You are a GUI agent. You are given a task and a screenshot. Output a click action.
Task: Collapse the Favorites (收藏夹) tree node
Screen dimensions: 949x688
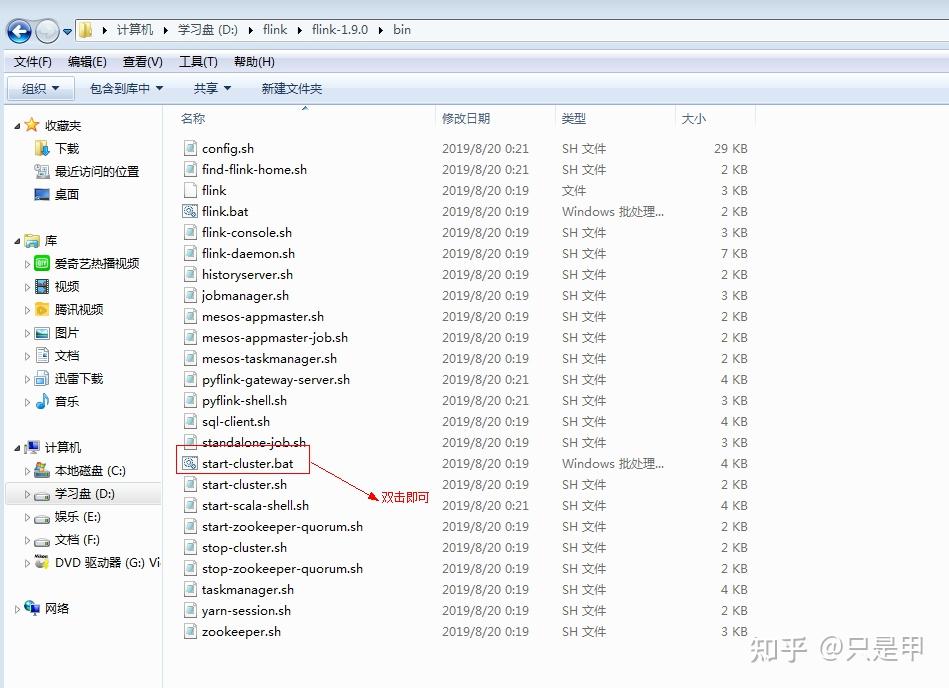tap(17, 126)
